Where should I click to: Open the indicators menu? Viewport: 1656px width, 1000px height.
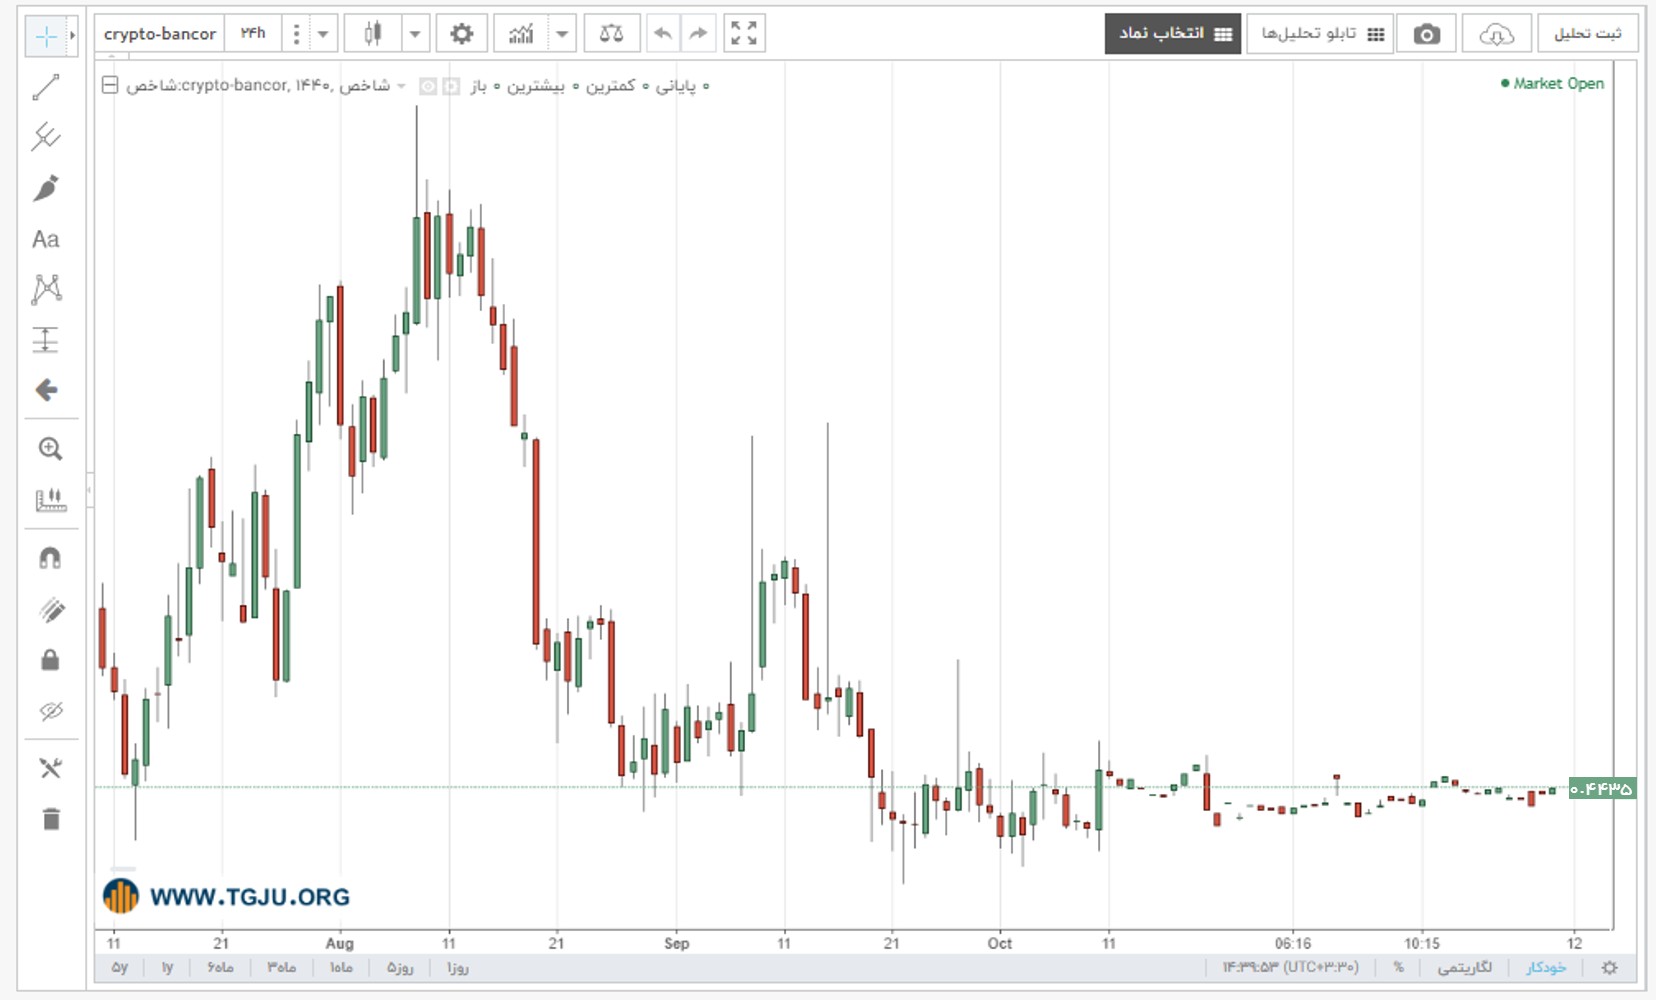point(521,34)
